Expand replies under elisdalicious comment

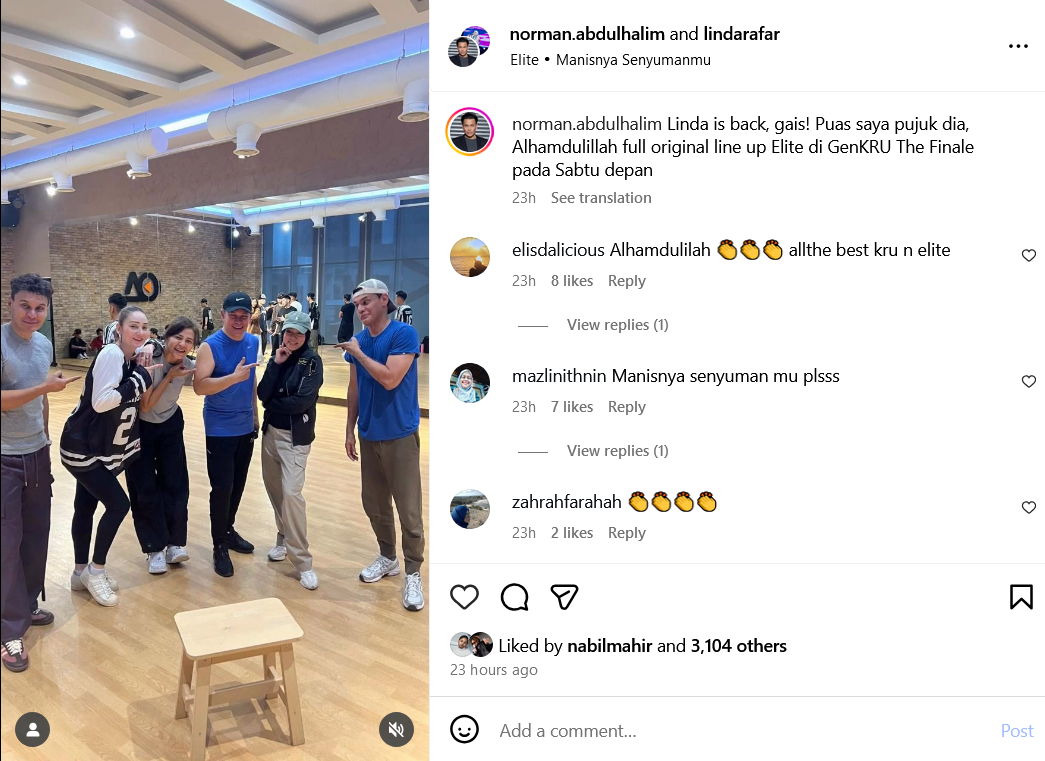[x=617, y=325]
